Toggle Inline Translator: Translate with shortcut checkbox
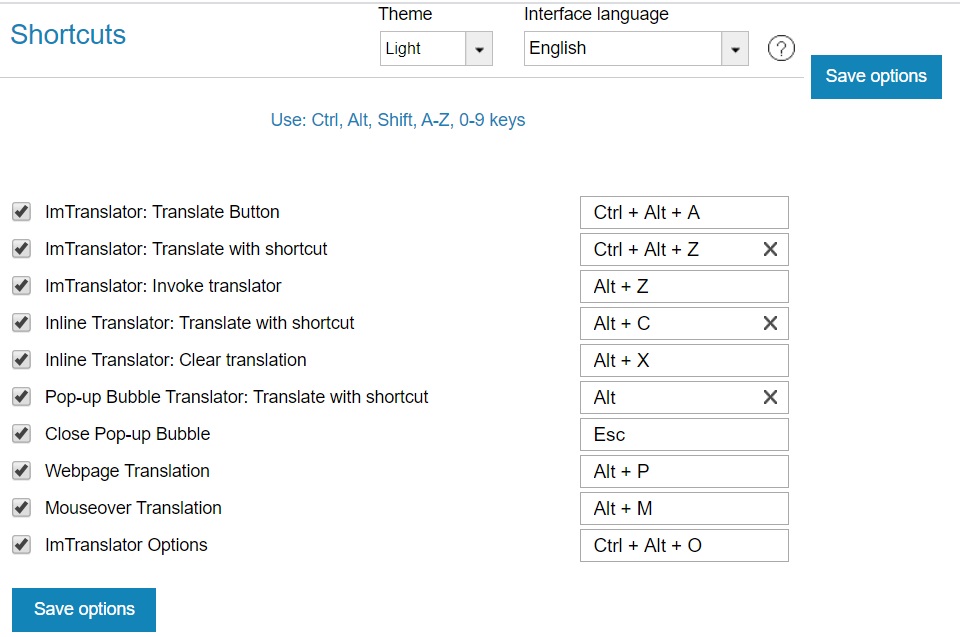Image resolution: width=960 pixels, height=637 pixels. click(21, 323)
